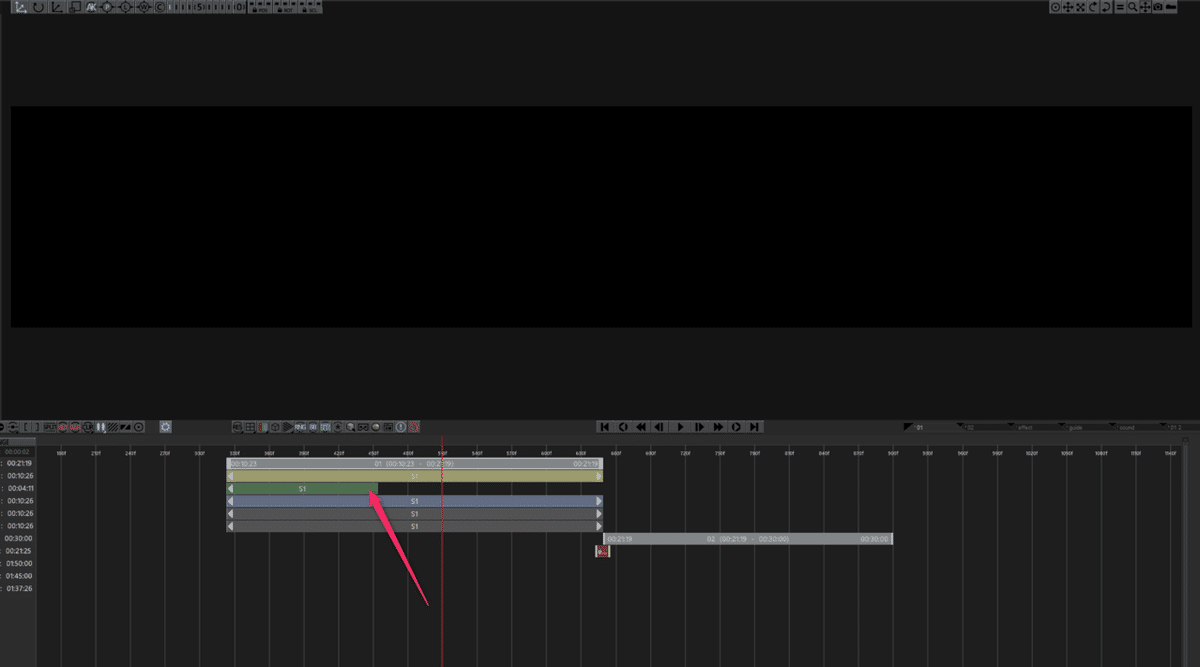Click the right trim arrow of the olive S1 clip
1200x667 pixels.
point(599,476)
